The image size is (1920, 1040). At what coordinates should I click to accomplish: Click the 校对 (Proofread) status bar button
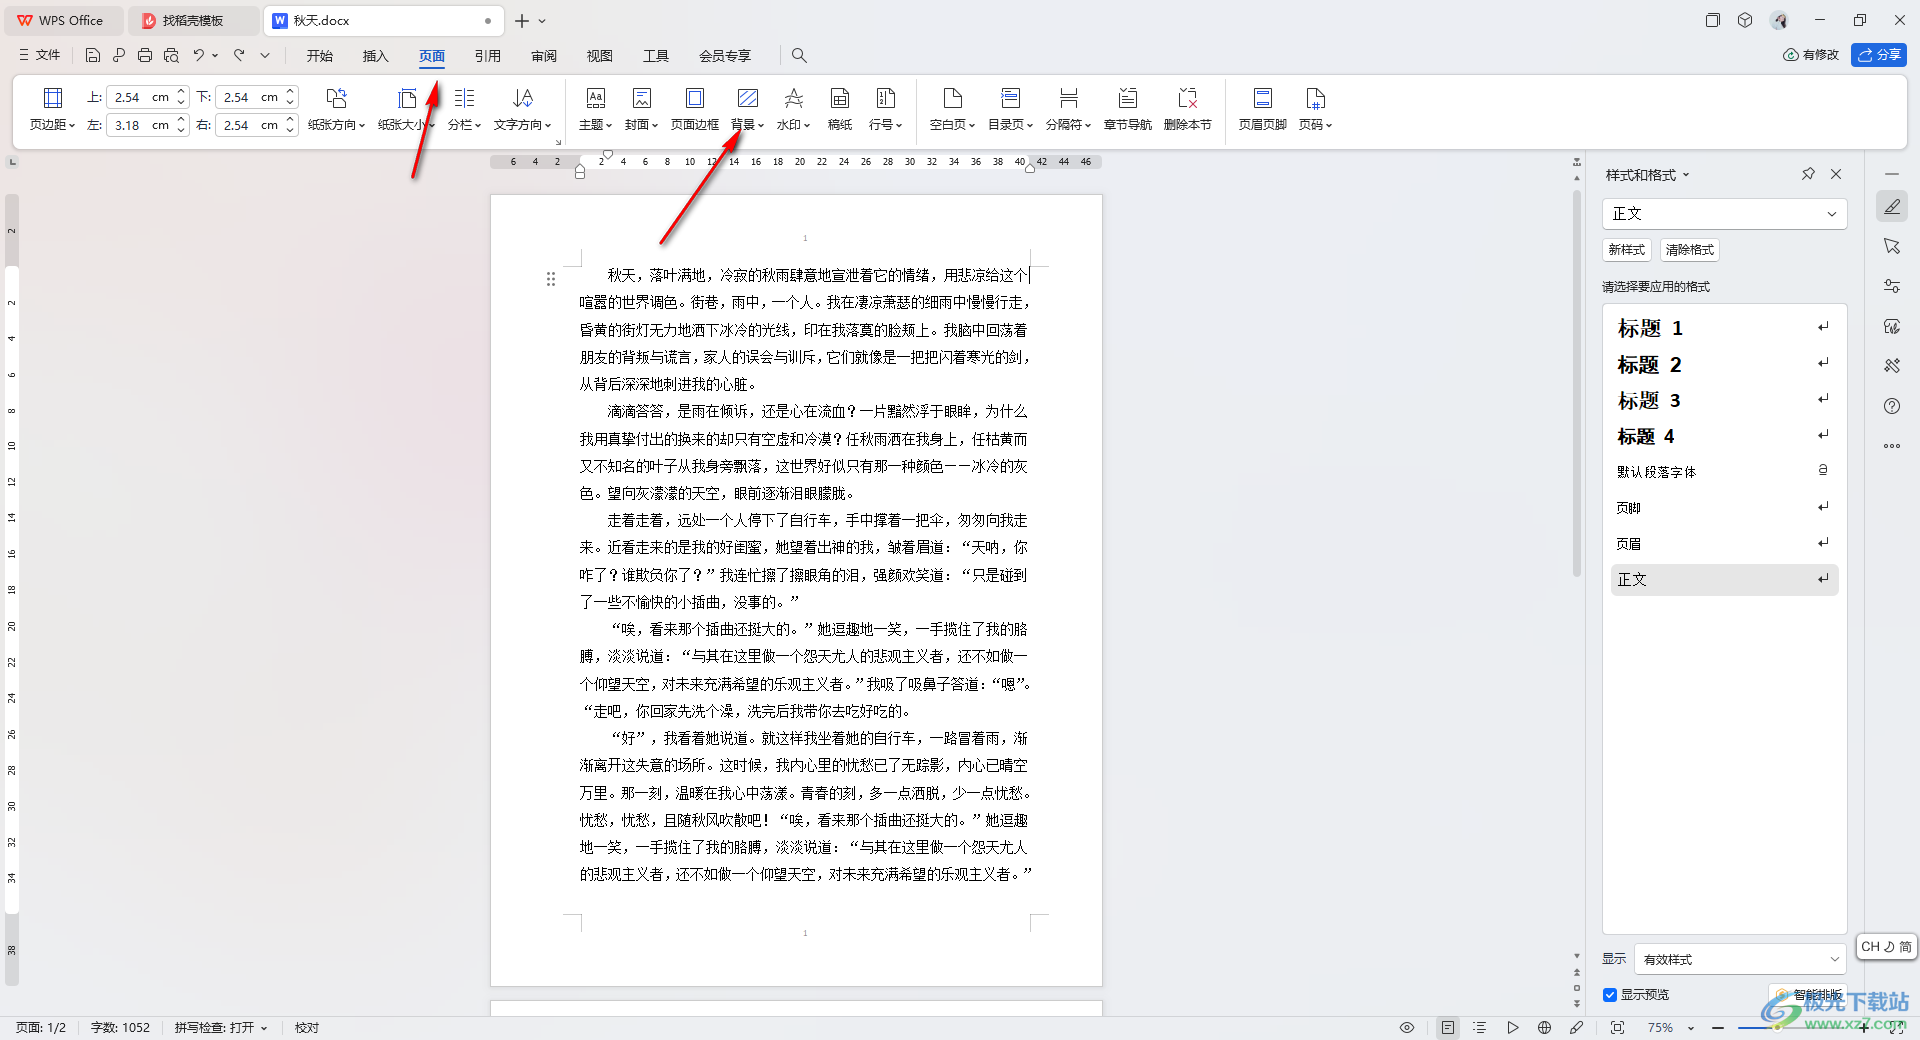[307, 1027]
